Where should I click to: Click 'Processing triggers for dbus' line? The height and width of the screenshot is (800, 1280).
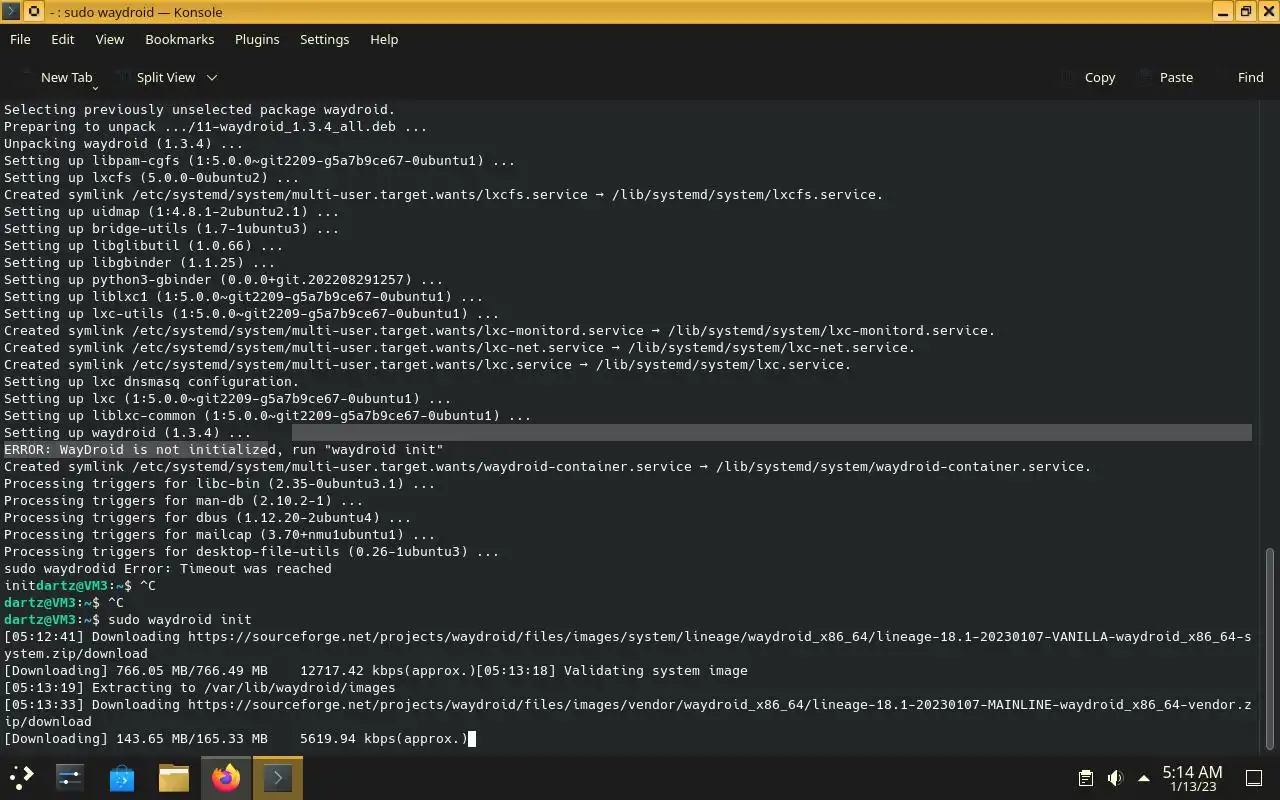click(x=208, y=517)
